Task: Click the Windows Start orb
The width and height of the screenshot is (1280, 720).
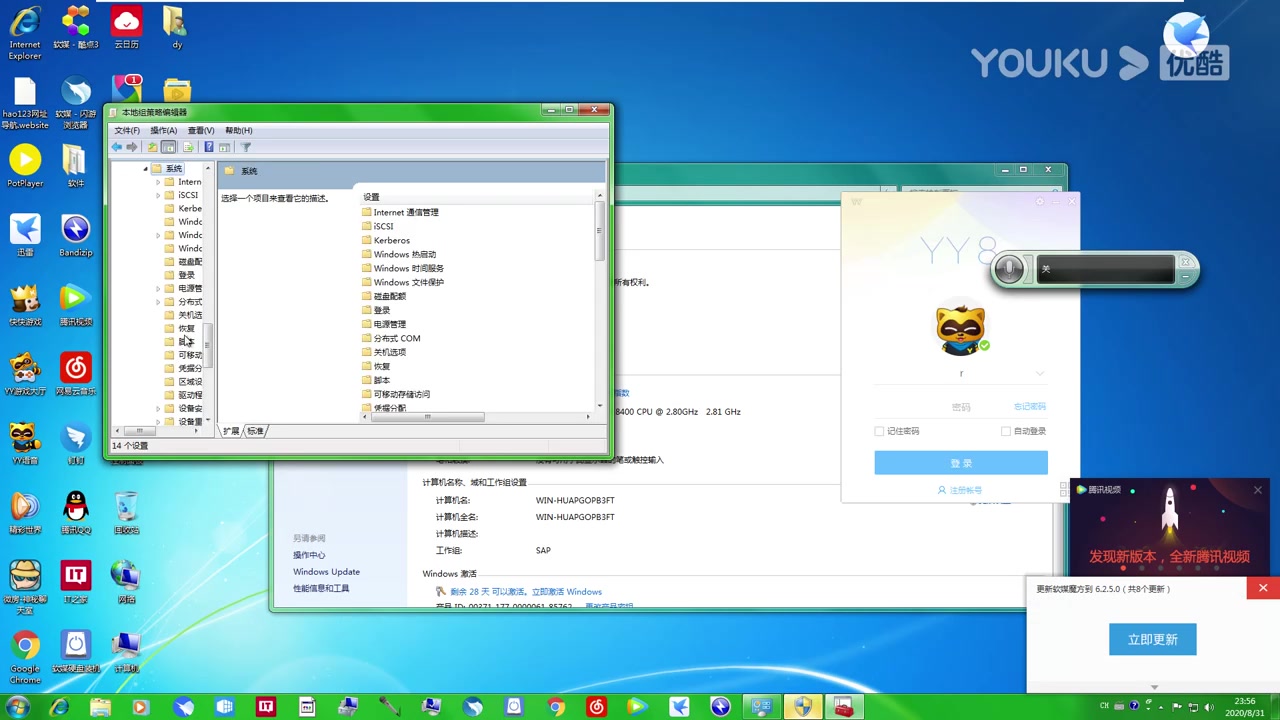Action: (17, 707)
